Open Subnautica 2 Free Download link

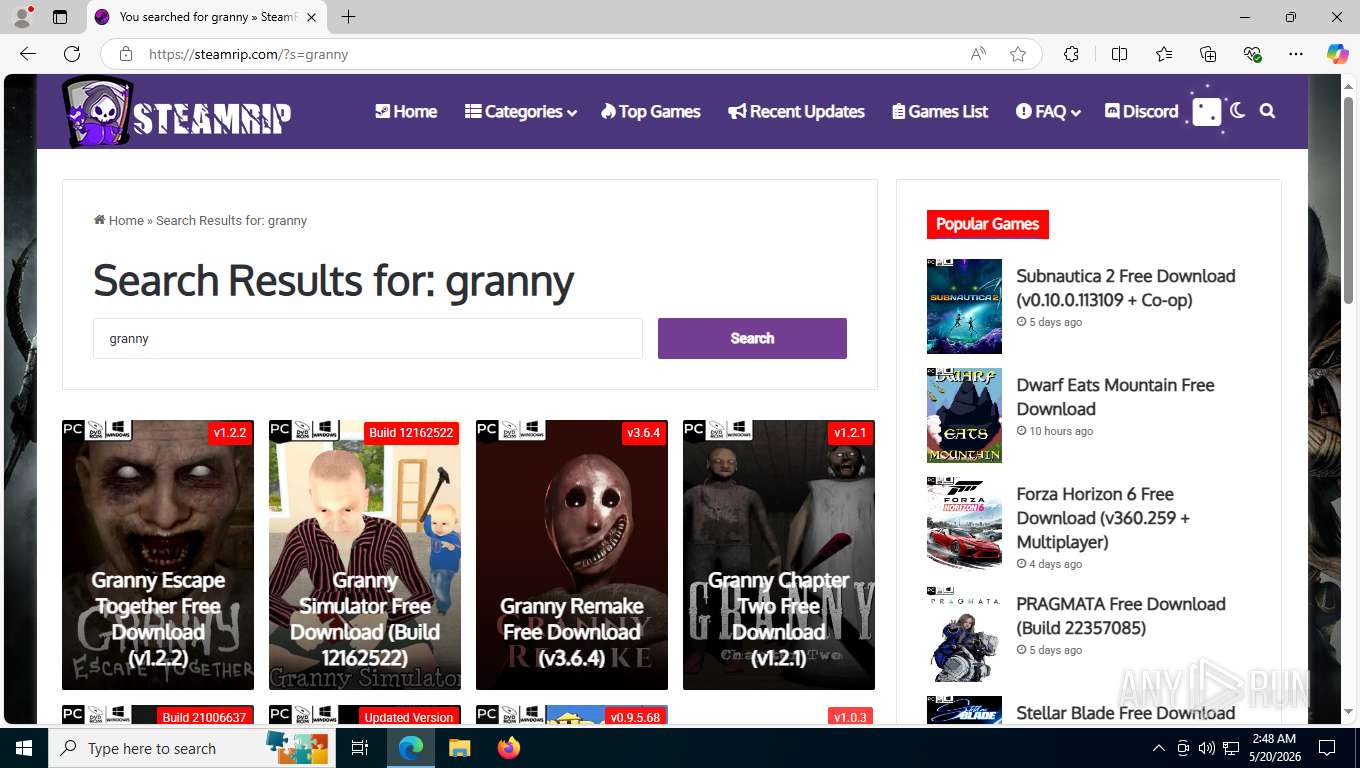(x=1126, y=288)
